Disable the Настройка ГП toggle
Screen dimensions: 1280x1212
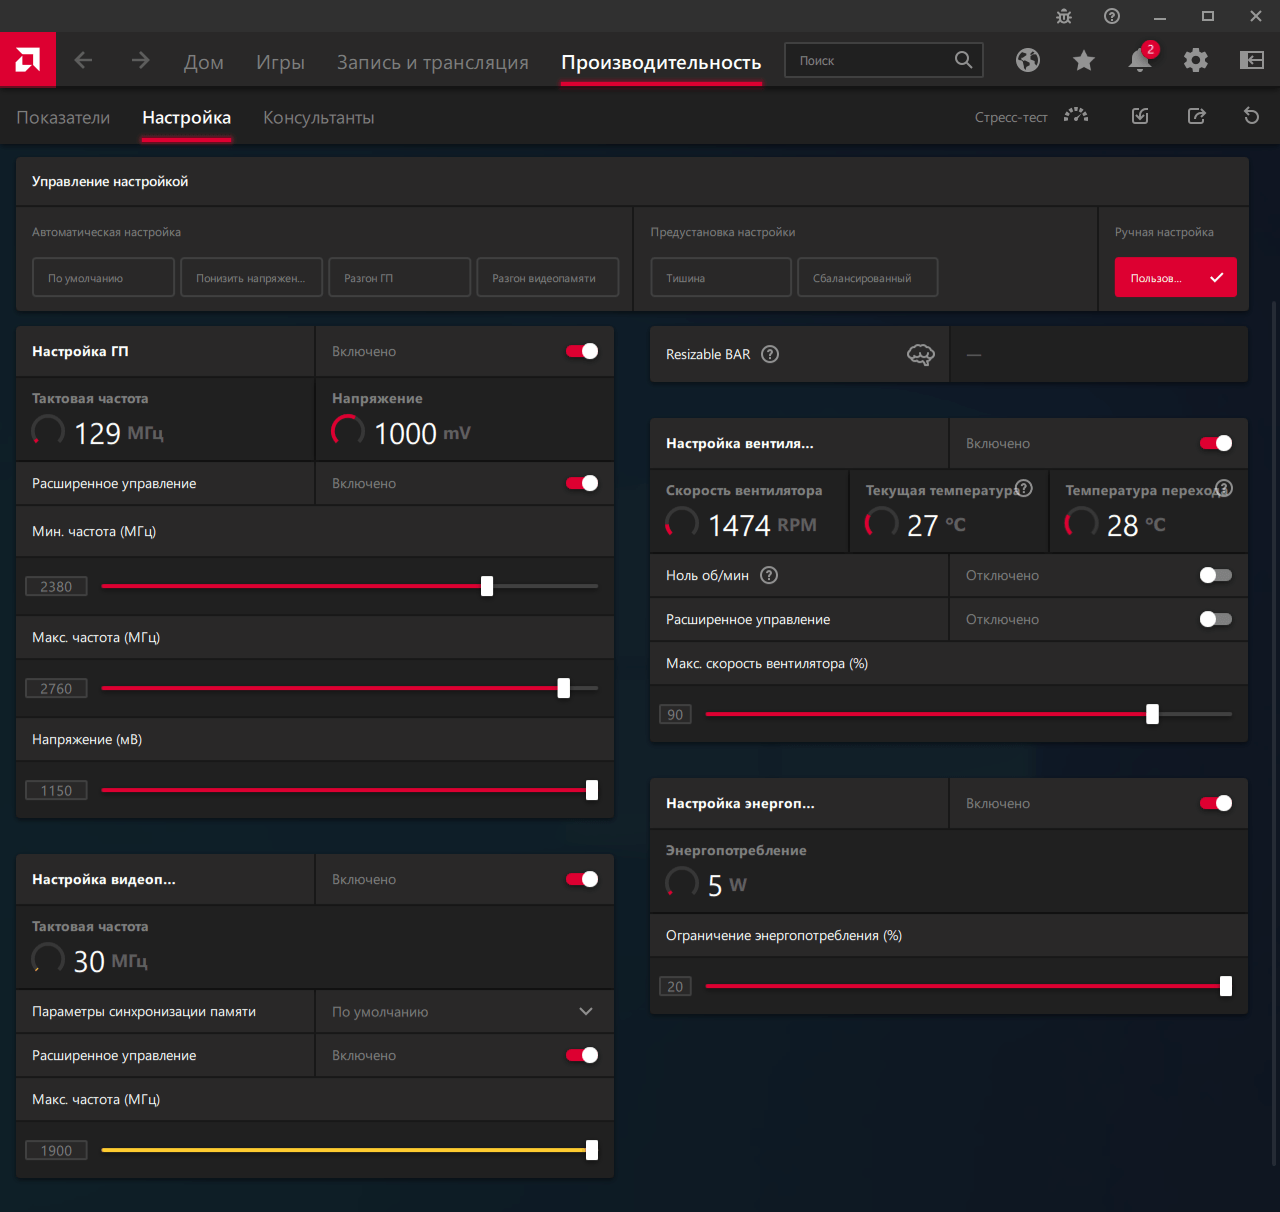582,351
